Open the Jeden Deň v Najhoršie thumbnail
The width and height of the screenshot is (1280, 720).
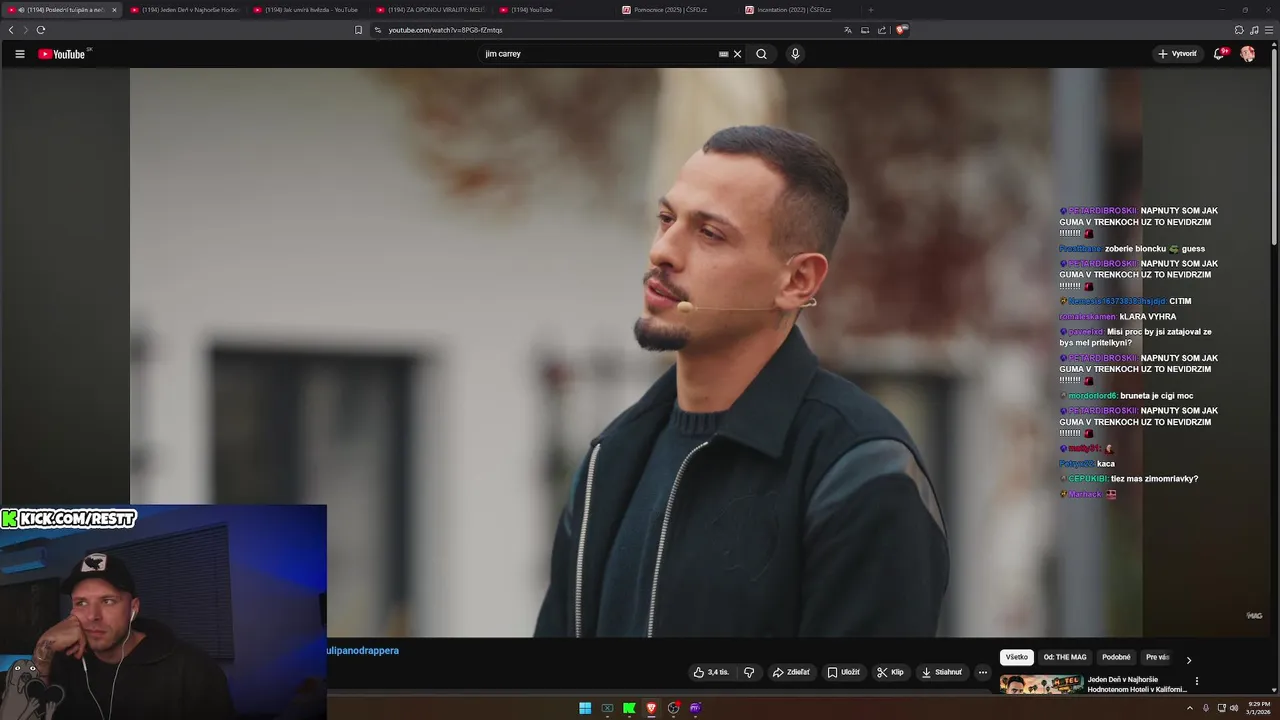pos(1041,684)
